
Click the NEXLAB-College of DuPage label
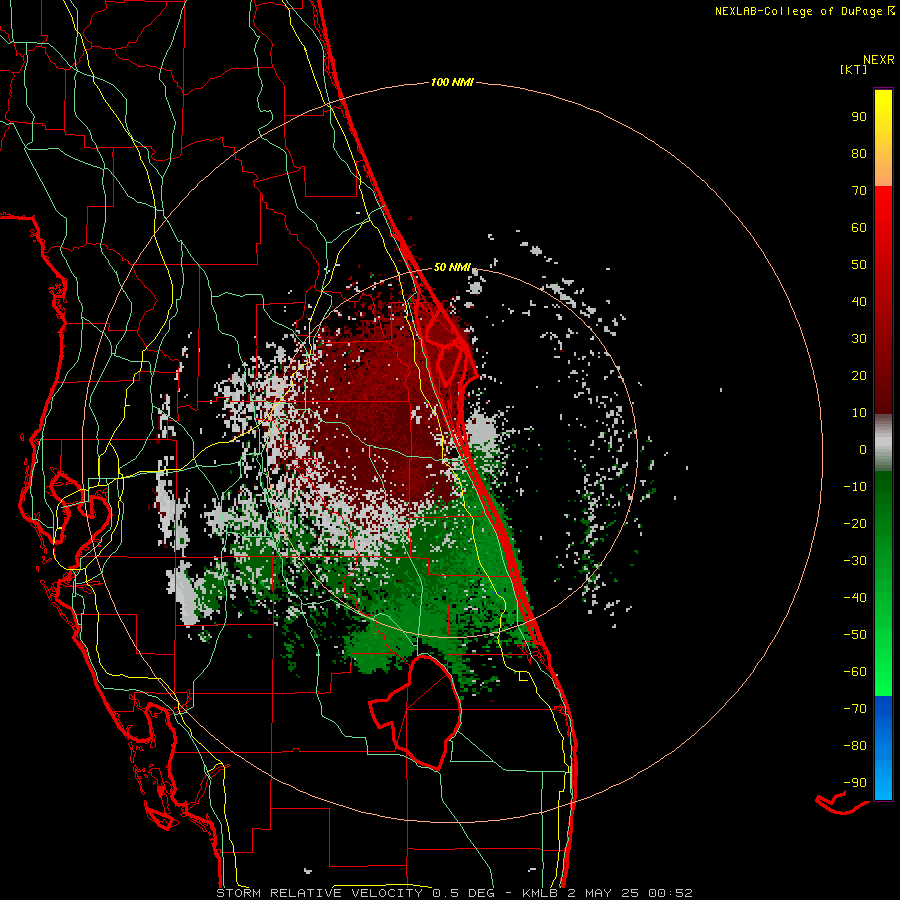tap(798, 11)
